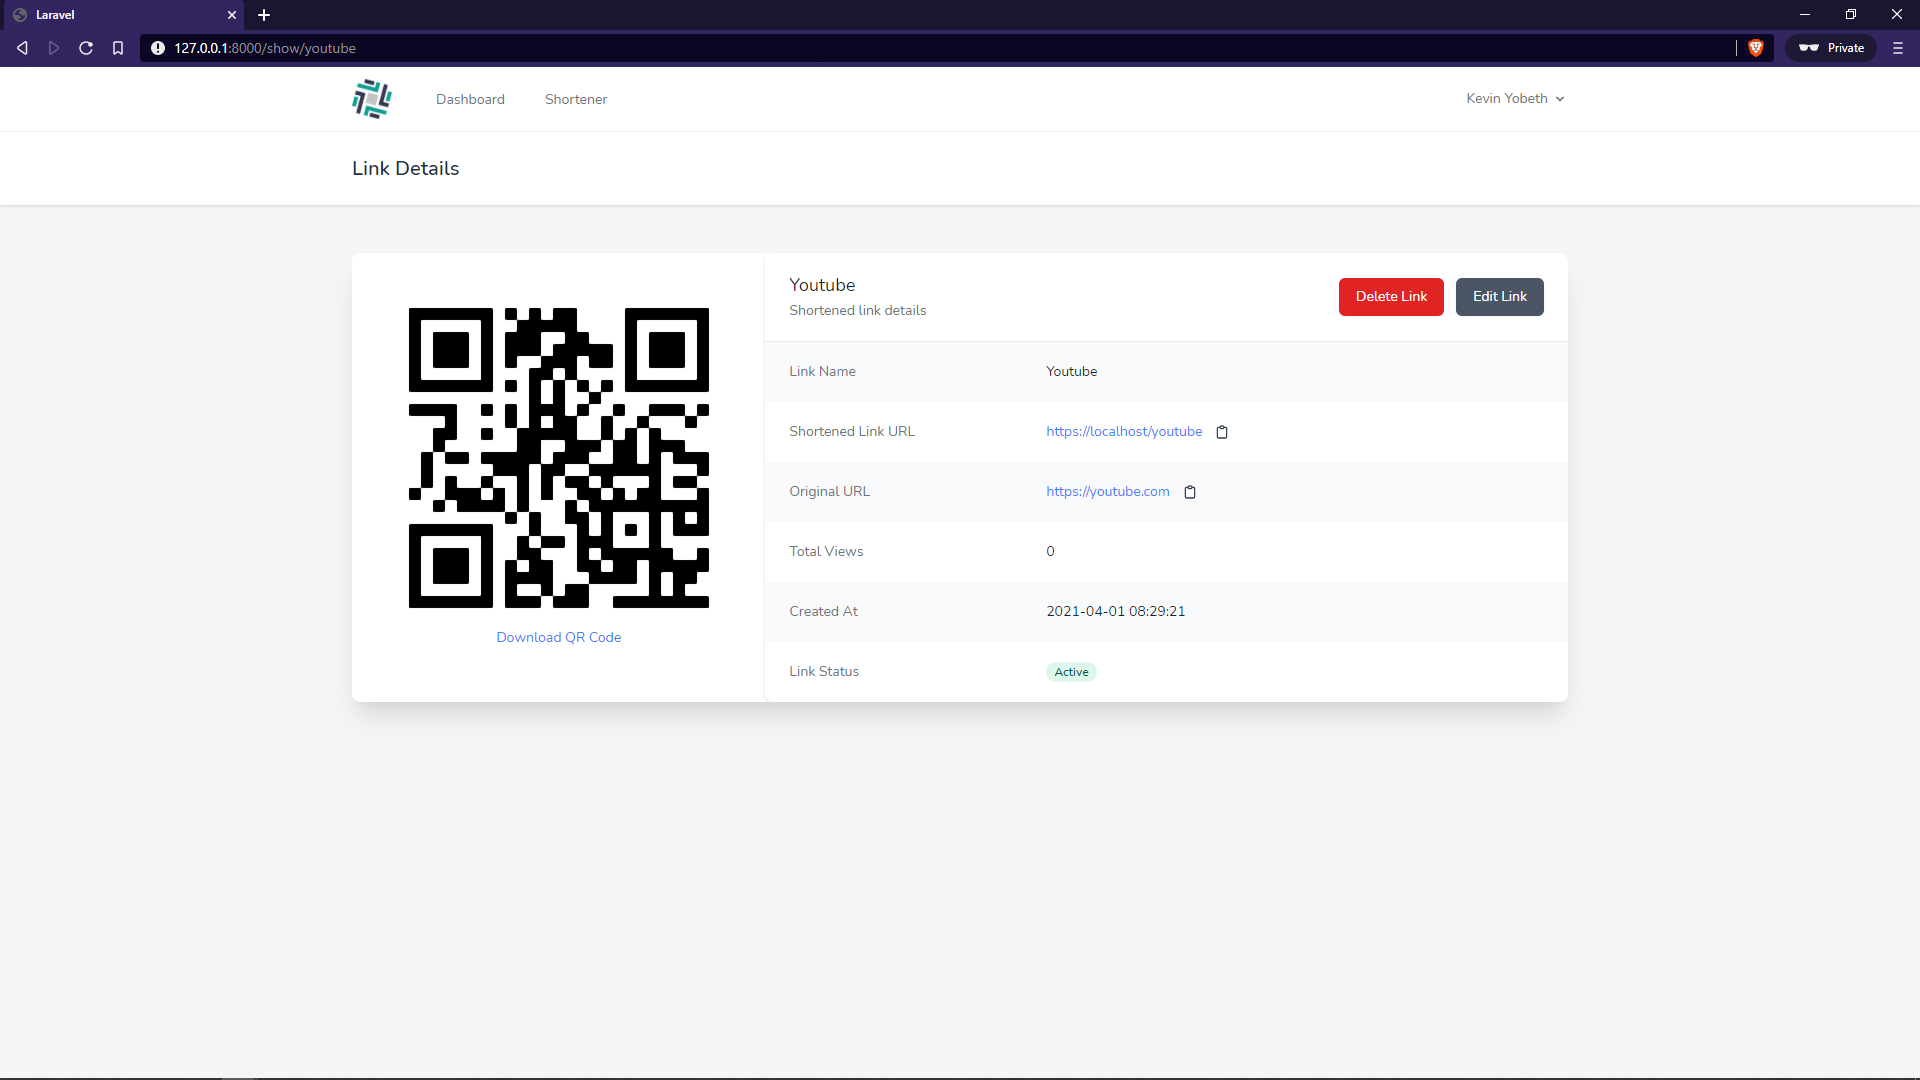Open the https://youtube.com original link
Viewport: 1920px width, 1080px height.
point(1107,491)
